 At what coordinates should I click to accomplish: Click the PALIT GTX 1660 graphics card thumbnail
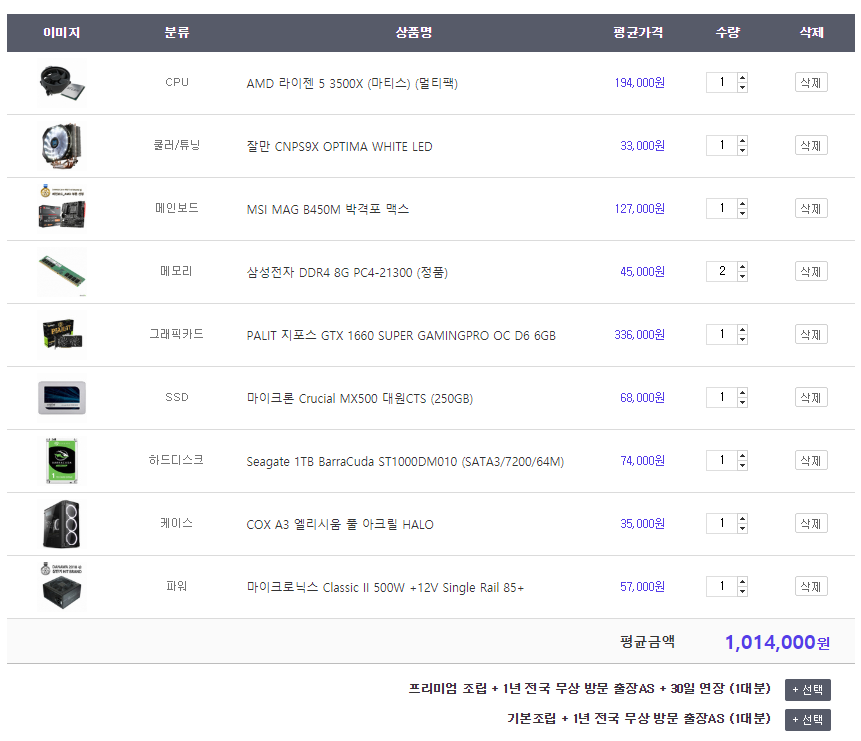[62, 335]
